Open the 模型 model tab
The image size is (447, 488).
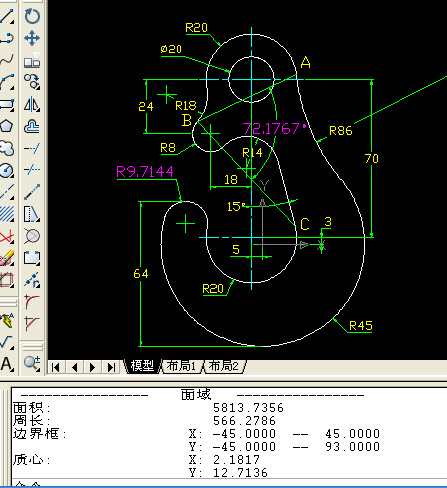pos(142,366)
